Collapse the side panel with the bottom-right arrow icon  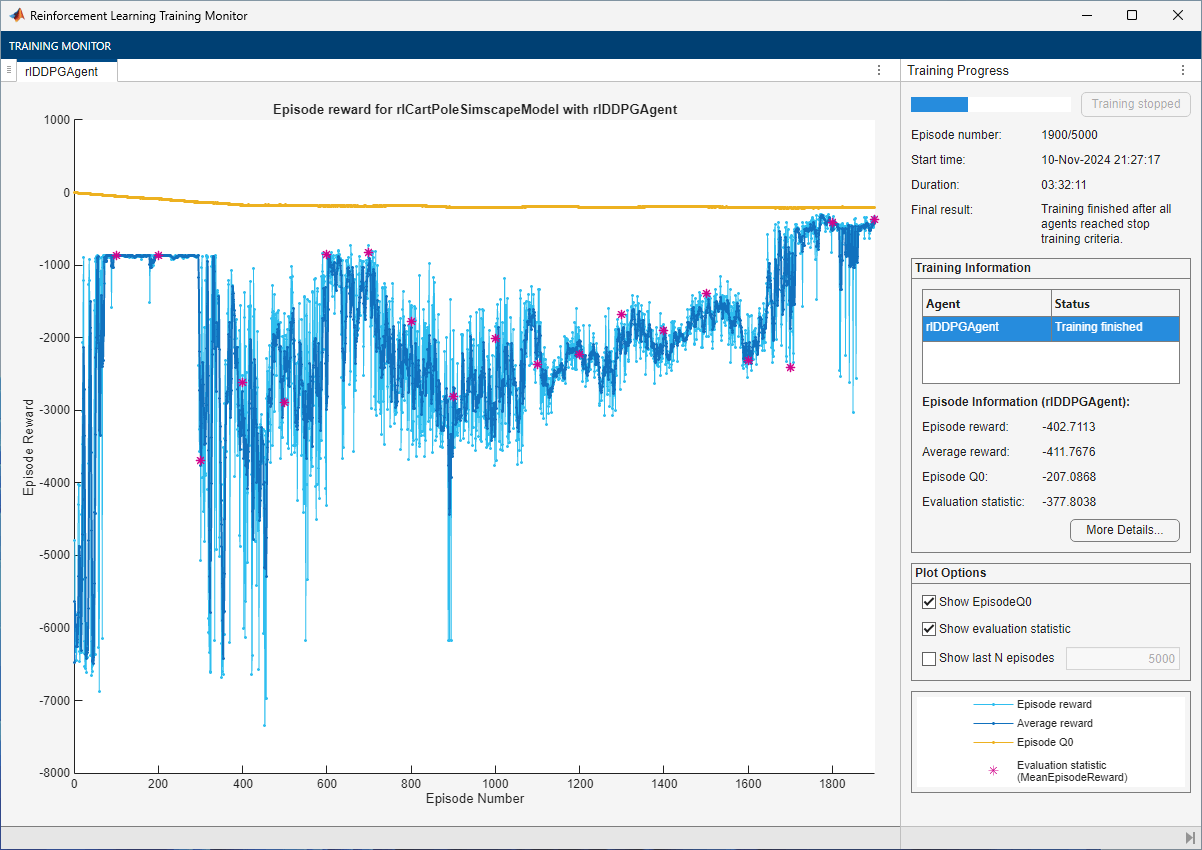tap(1190, 837)
